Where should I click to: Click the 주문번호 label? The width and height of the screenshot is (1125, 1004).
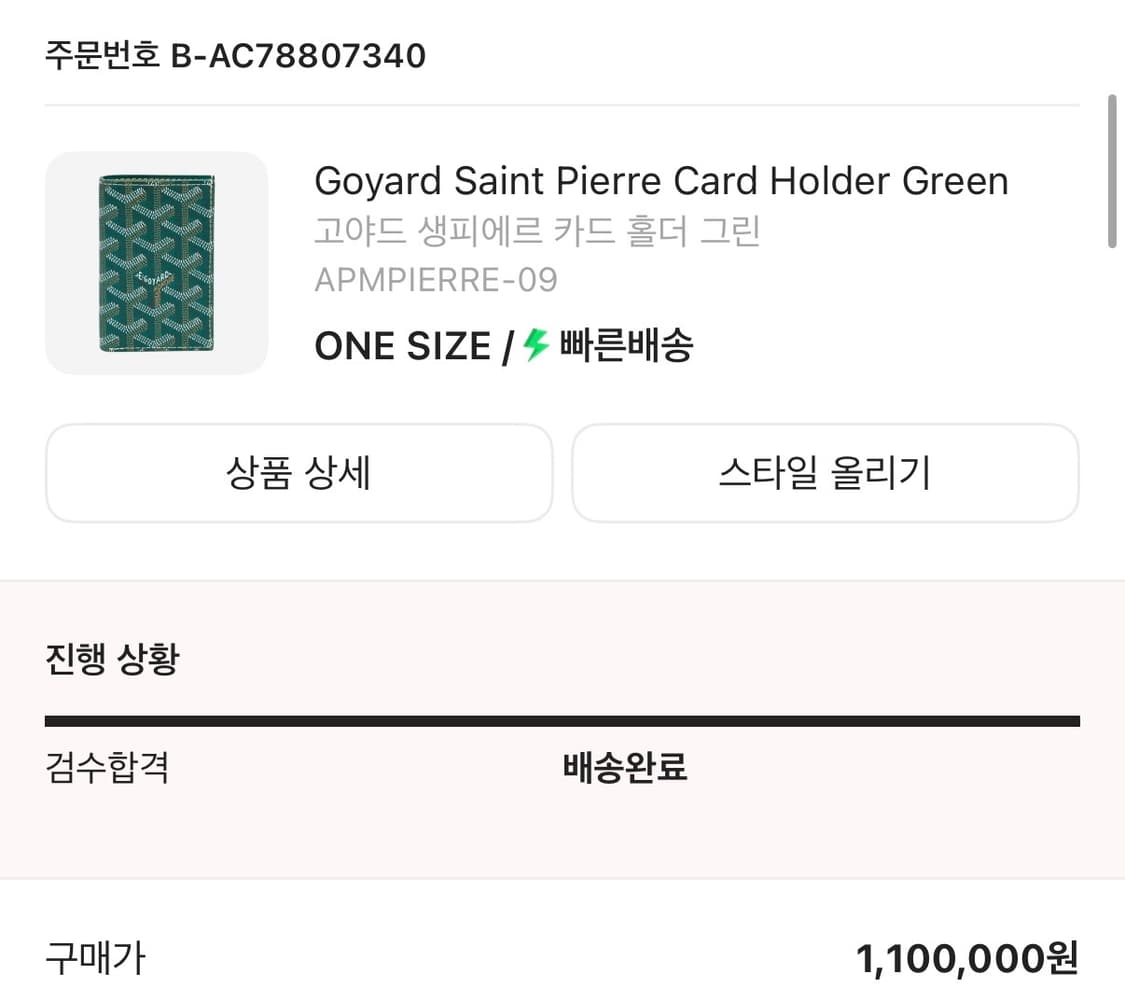coord(102,55)
